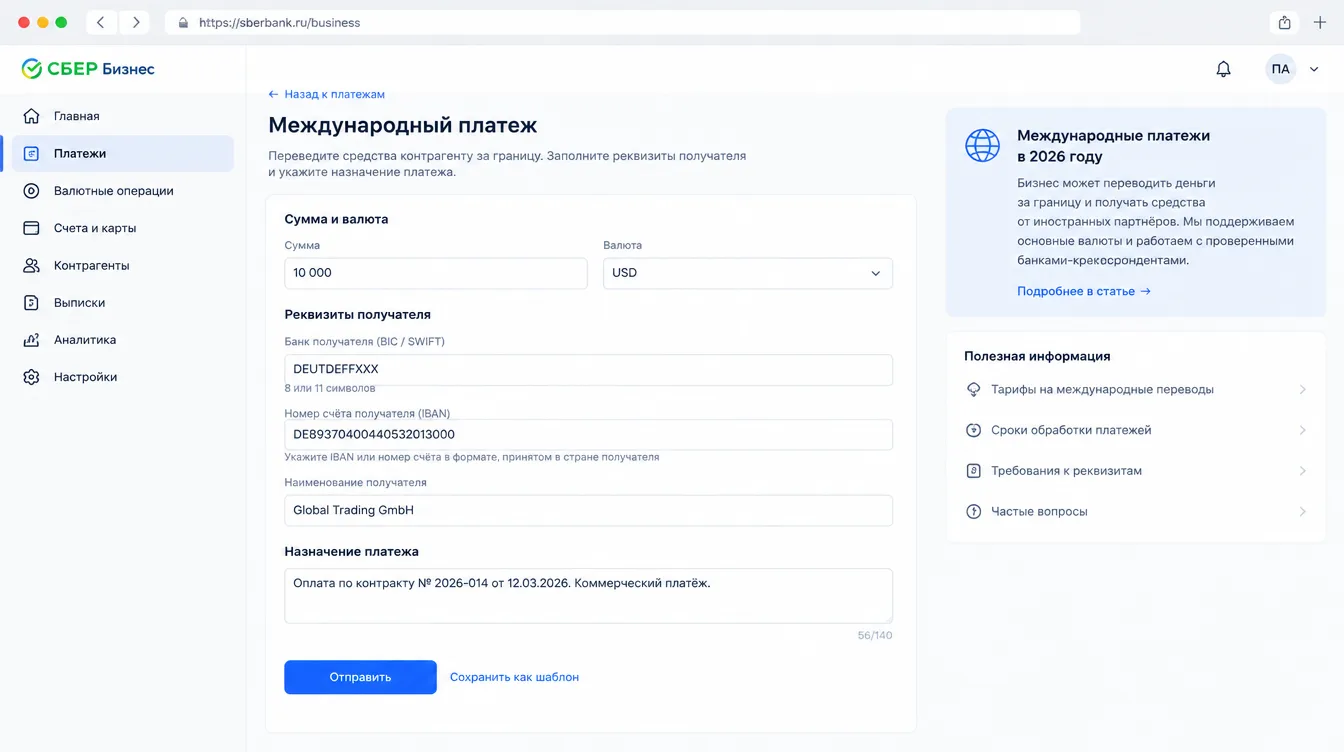Expand the profile menu chevron
This screenshot has width=1344, height=752.
pos(1314,70)
